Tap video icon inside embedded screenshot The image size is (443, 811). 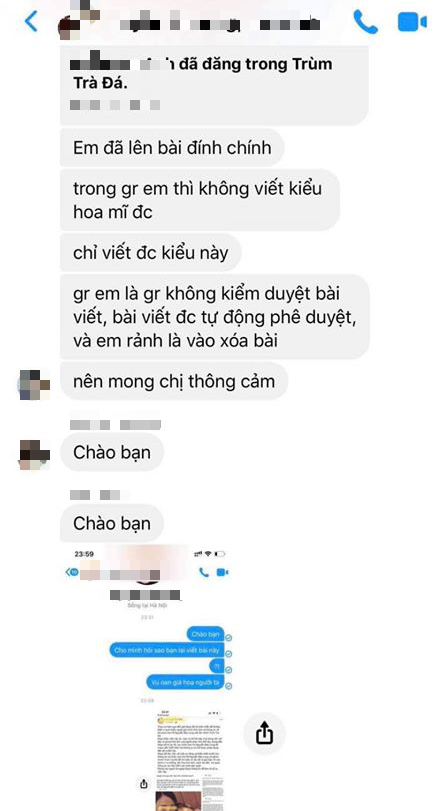(222, 572)
